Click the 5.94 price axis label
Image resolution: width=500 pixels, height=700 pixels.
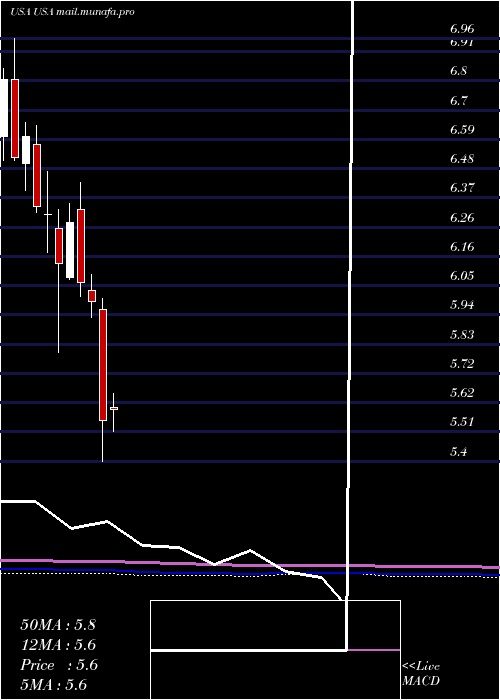pos(462,305)
